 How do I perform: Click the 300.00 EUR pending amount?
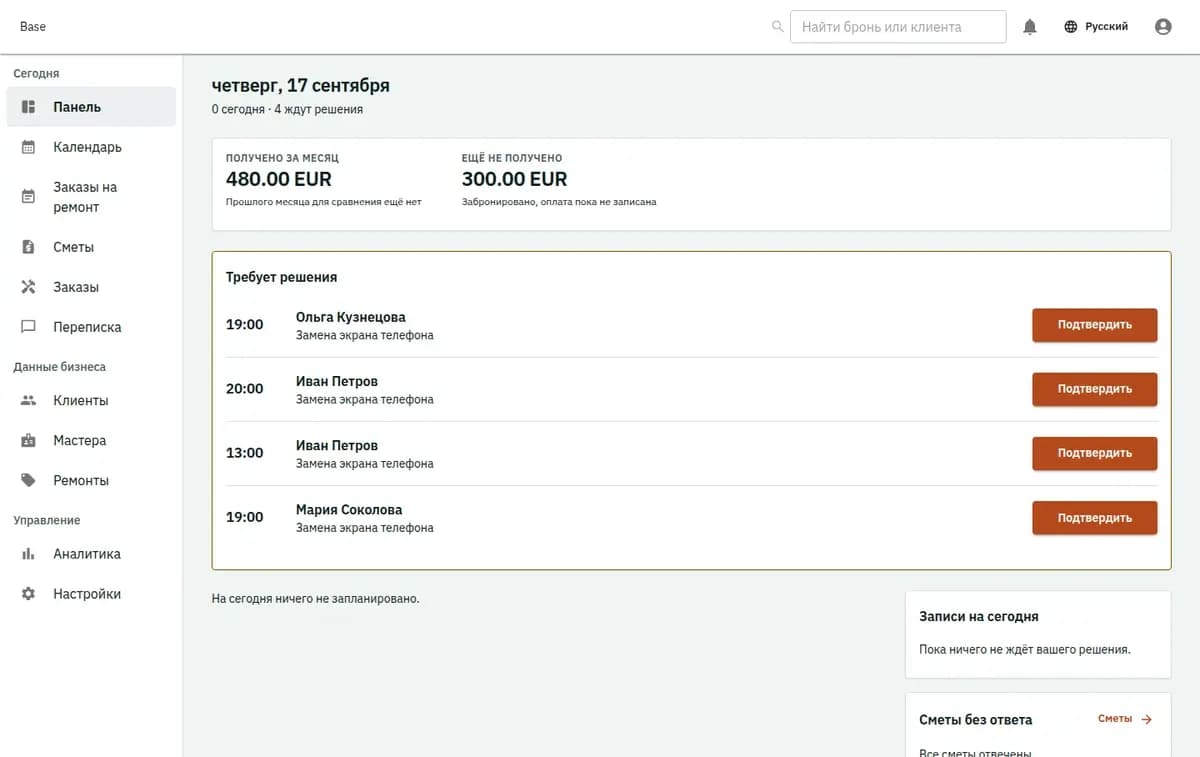[x=514, y=179]
